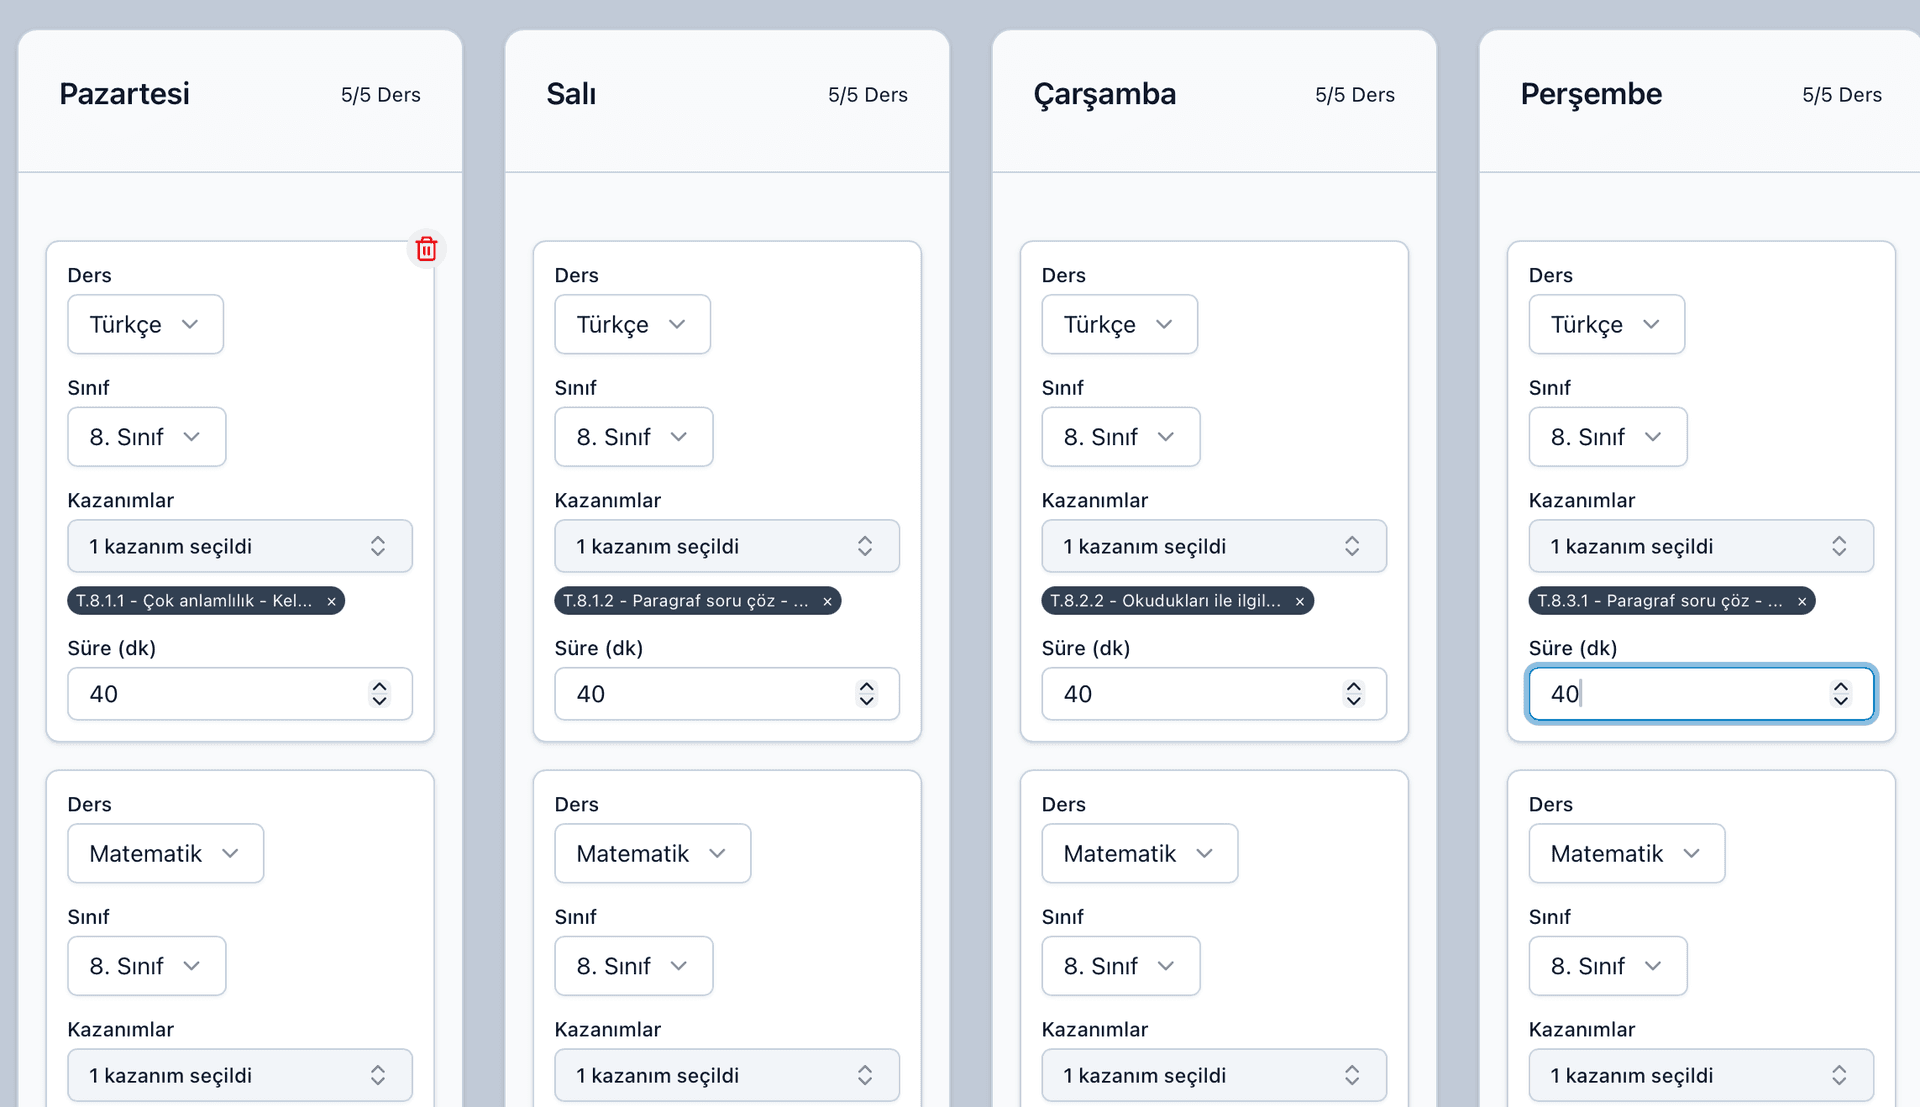Click Pazartesi first Süre duration field
The width and height of the screenshot is (1920, 1107).
[x=220, y=694]
